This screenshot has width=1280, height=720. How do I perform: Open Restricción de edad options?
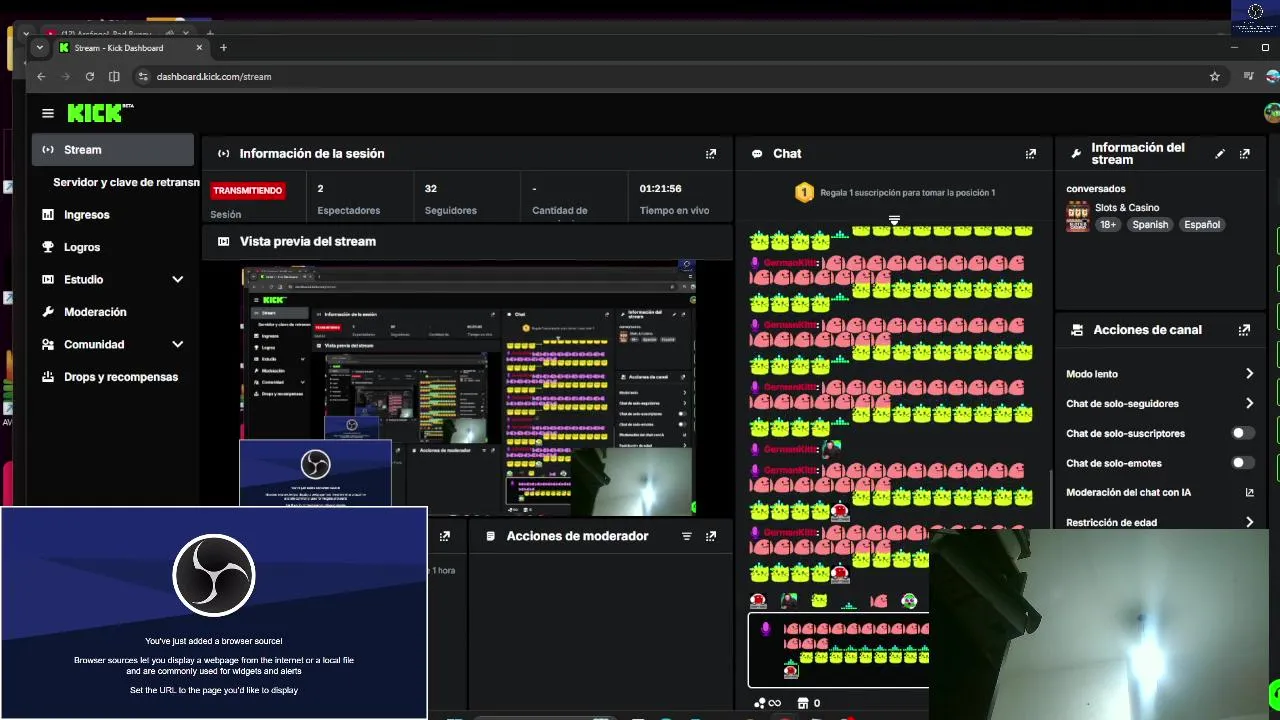(x=1250, y=522)
